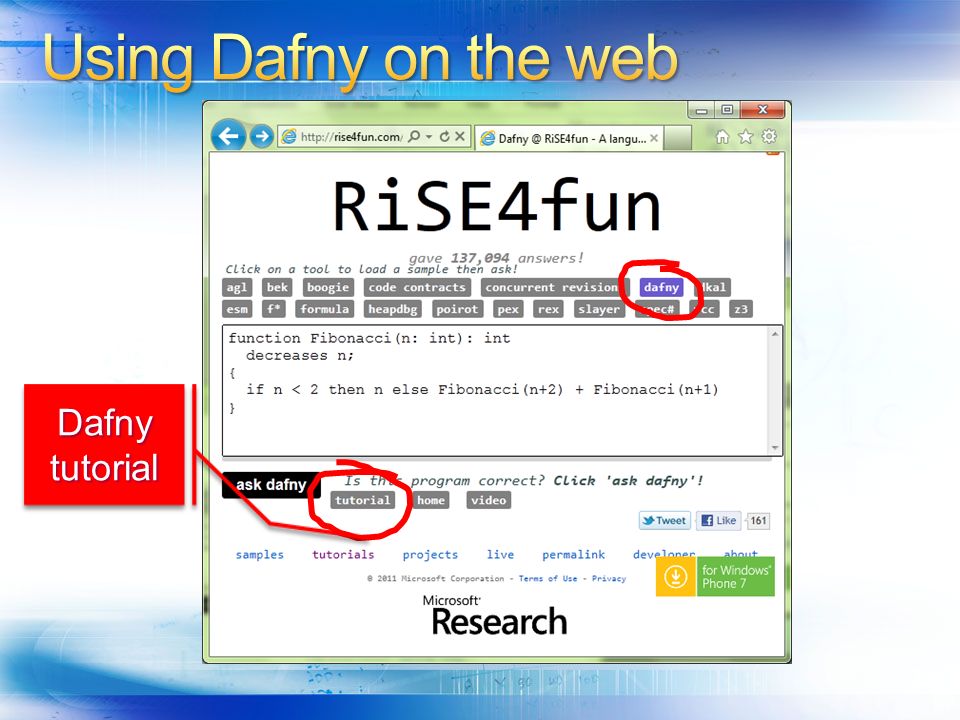Click the stop (X) icon in address bar
960x720 pixels.
point(460,136)
